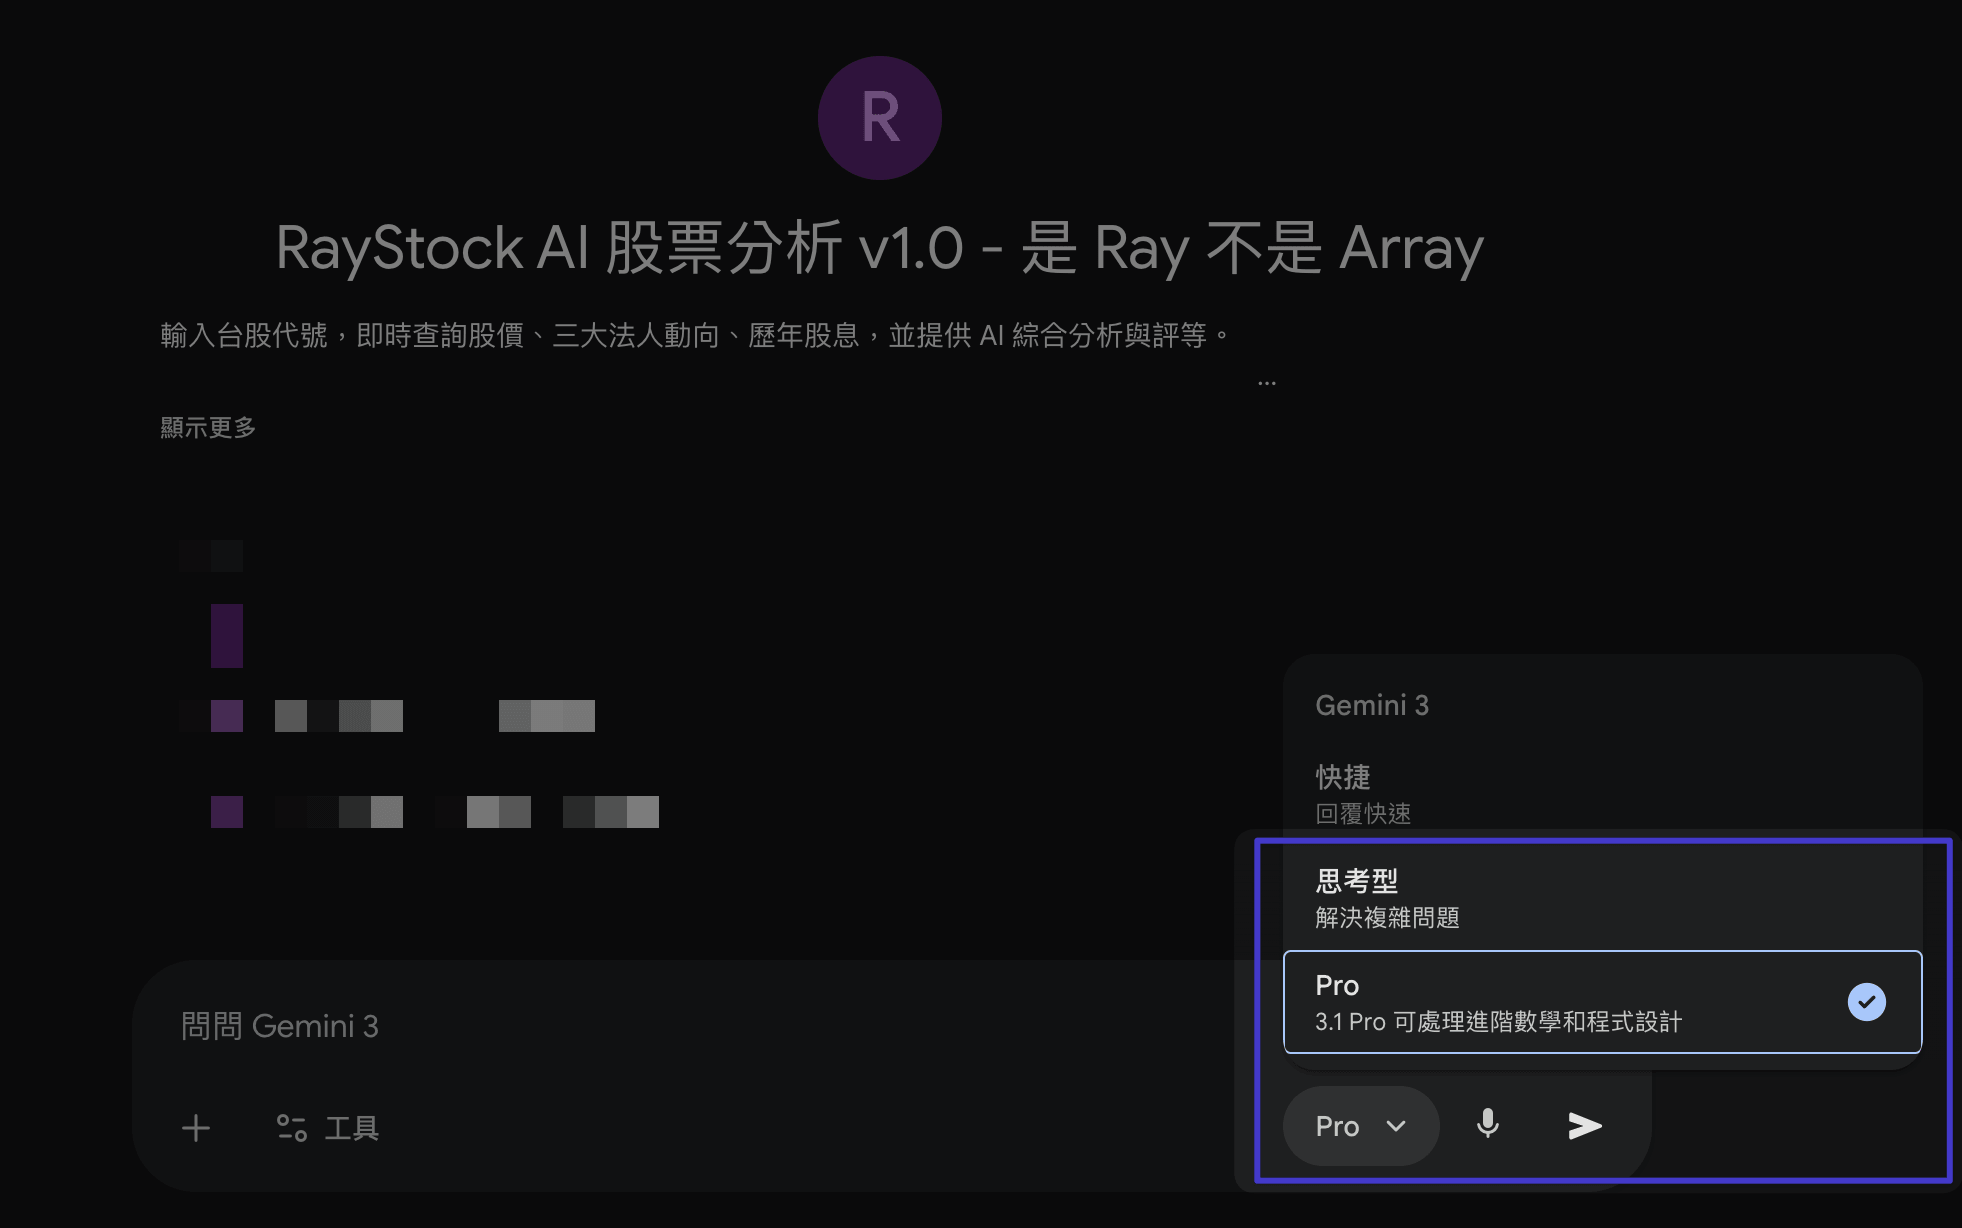Click the plus icon to attach files
Viewport: 1962px width, 1228px height.
pos(196,1127)
